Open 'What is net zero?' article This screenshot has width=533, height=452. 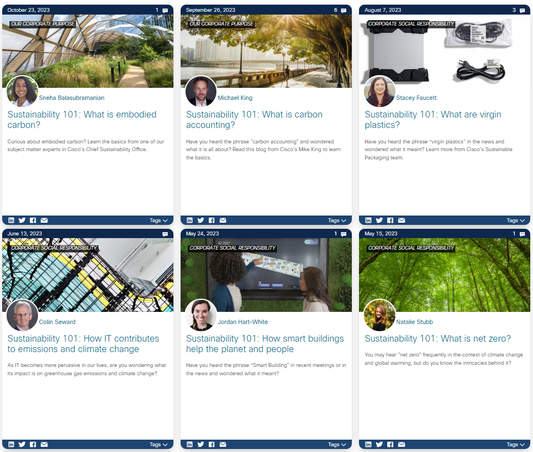(438, 338)
